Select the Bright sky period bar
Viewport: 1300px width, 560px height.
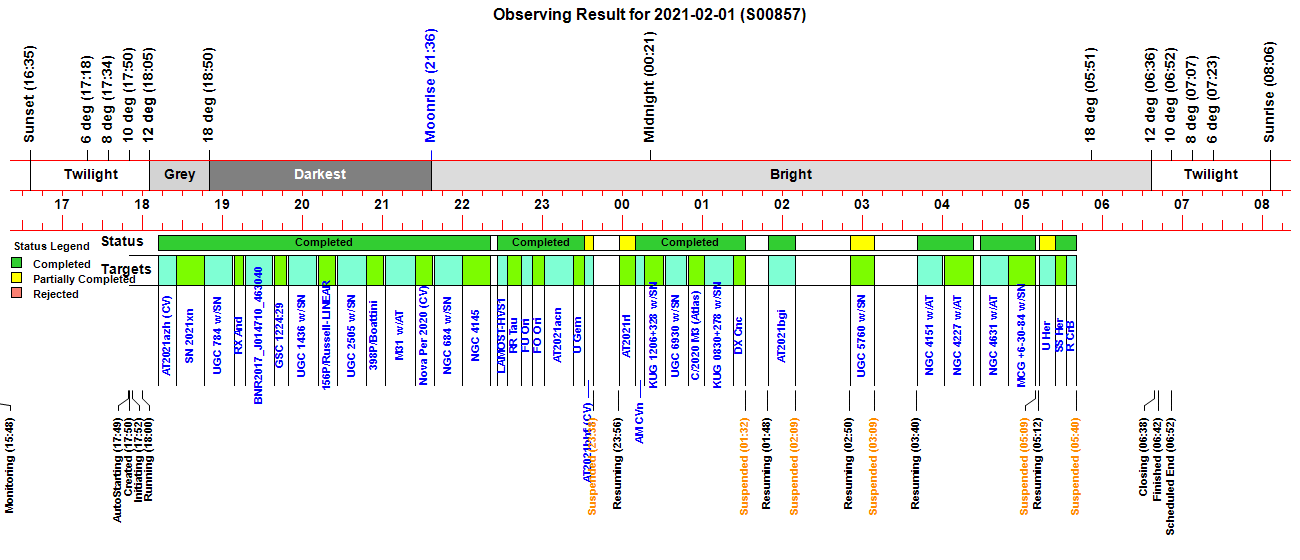point(791,174)
